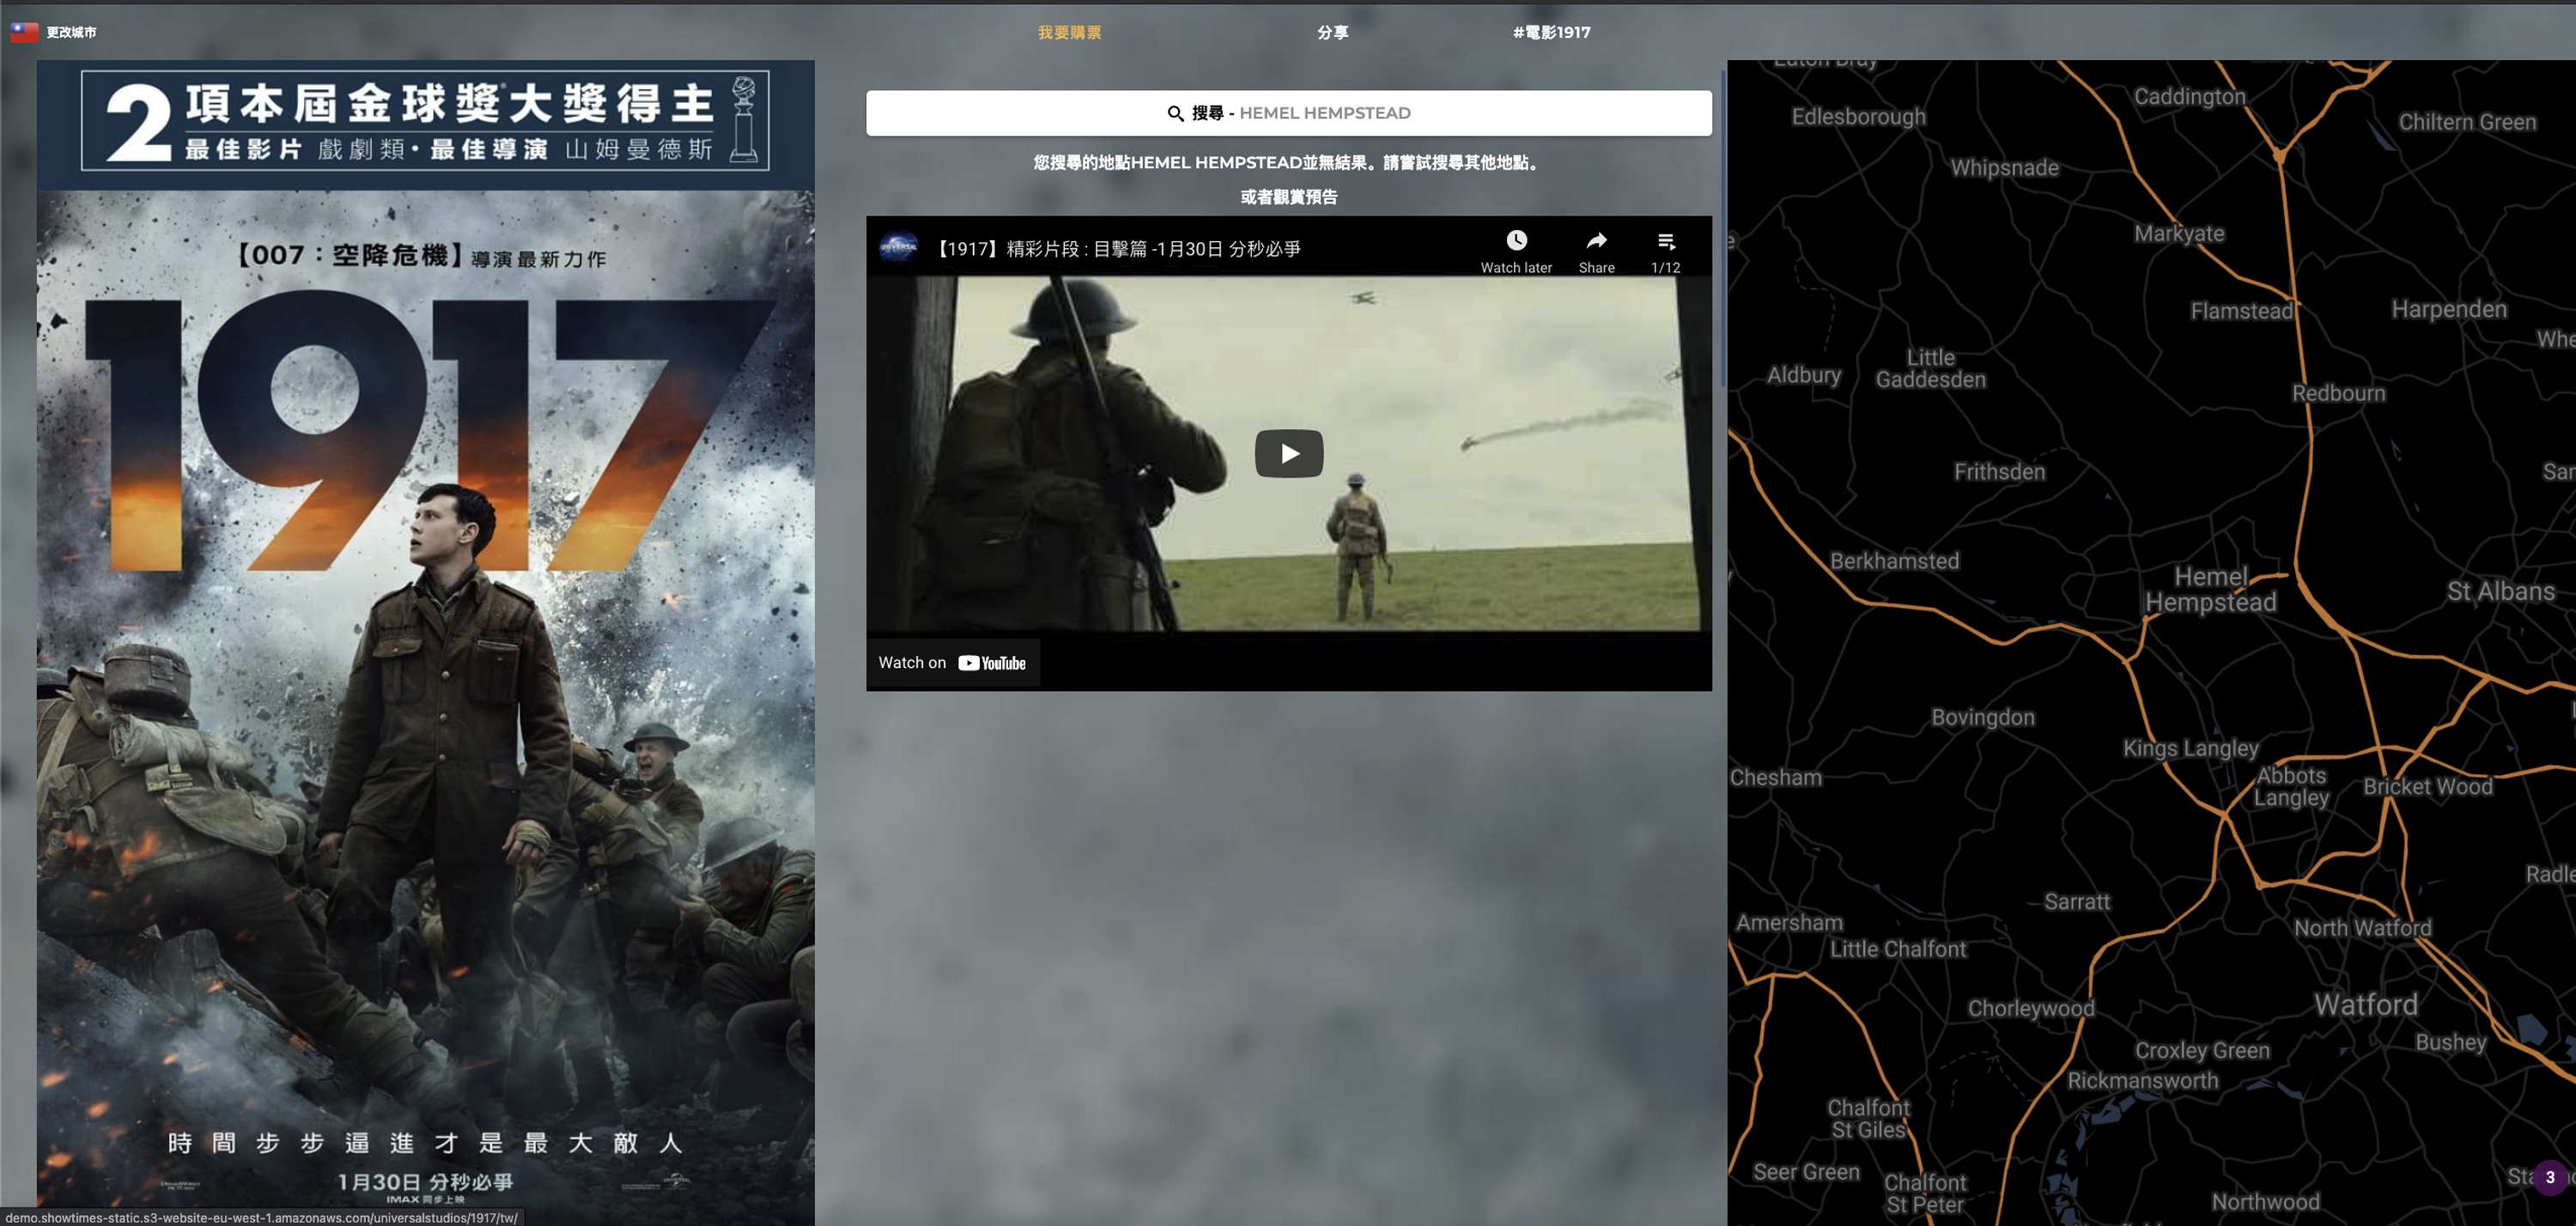Click the Little Chalfont map label
This screenshot has width=2576, height=1226.
click(1897, 949)
